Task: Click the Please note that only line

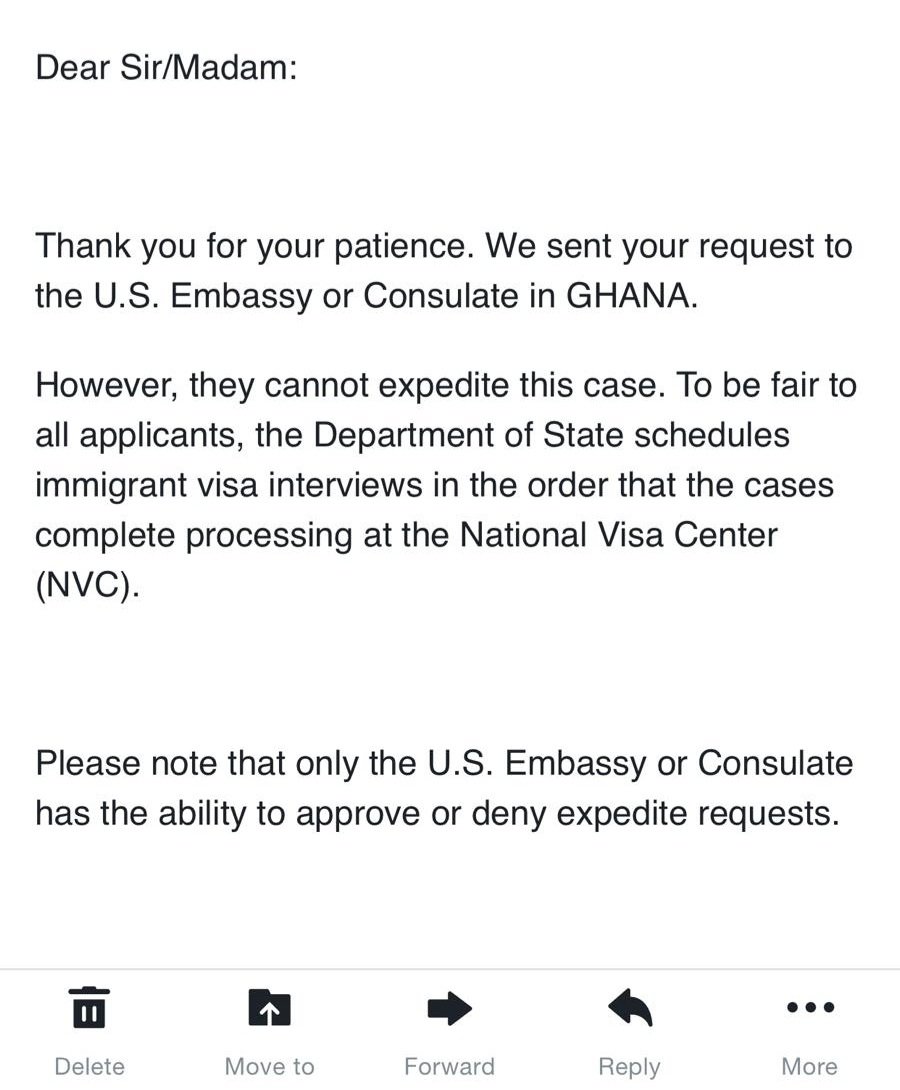Action: pyautogui.click(x=444, y=763)
